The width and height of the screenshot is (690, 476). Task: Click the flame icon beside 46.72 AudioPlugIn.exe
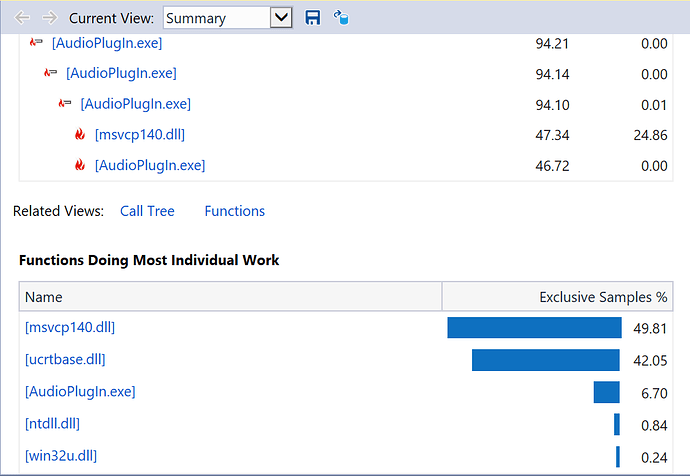click(80, 165)
